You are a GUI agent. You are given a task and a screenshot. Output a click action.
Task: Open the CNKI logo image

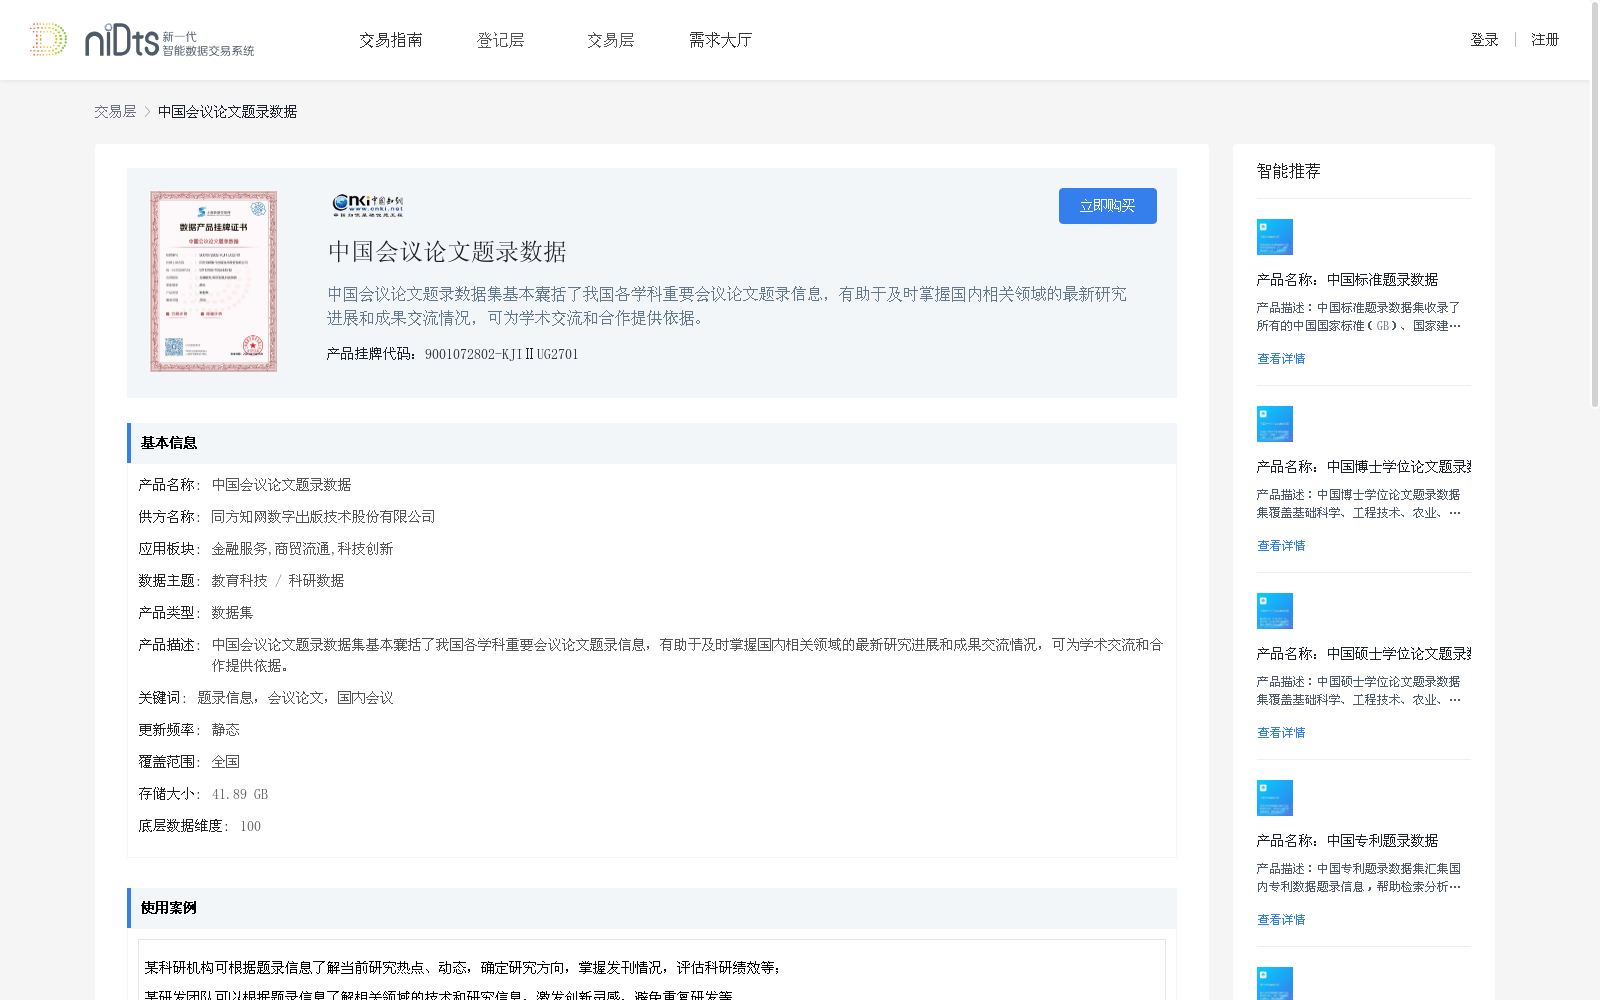(368, 205)
